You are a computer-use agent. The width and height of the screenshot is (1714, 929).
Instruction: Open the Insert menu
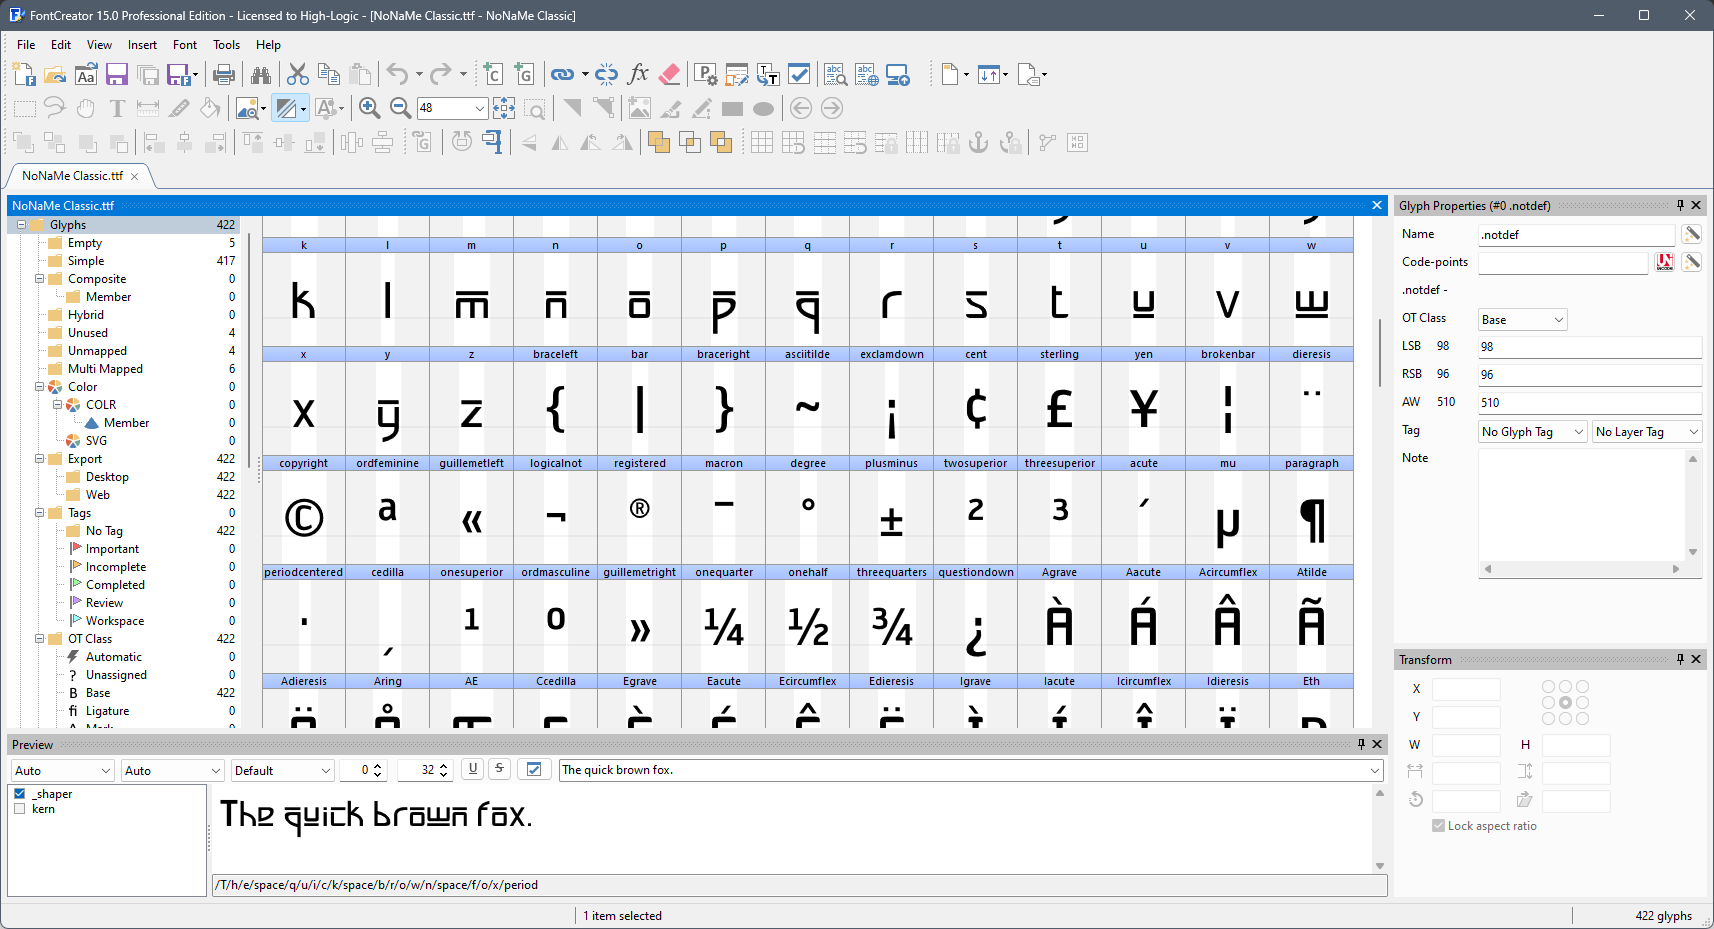tap(142, 45)
